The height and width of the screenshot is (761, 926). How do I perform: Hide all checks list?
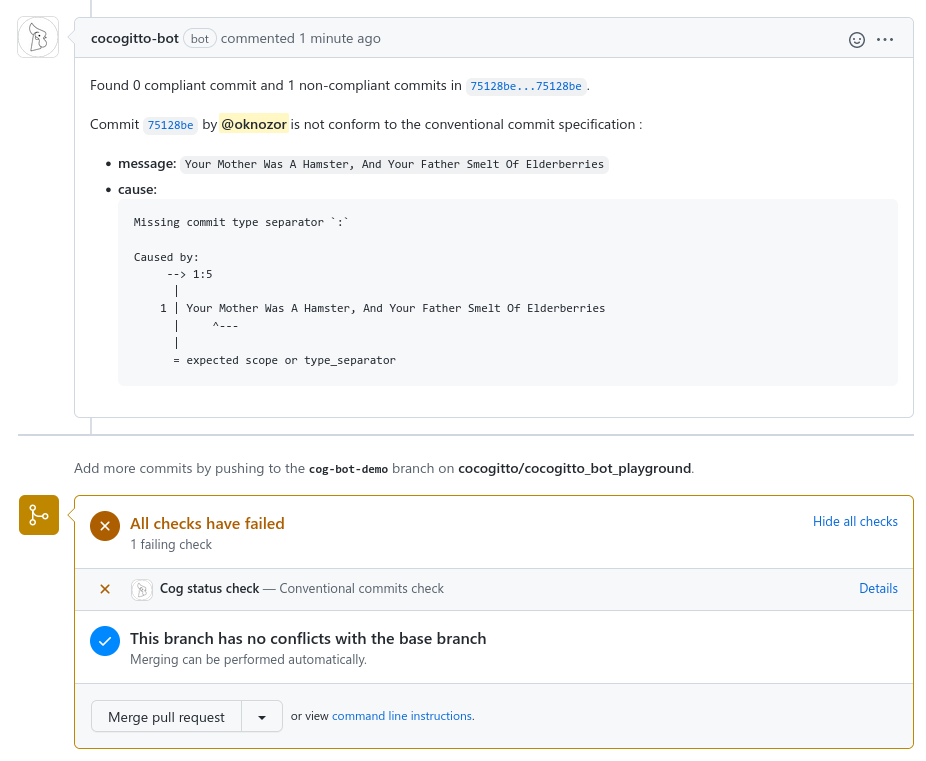point(855,522)
